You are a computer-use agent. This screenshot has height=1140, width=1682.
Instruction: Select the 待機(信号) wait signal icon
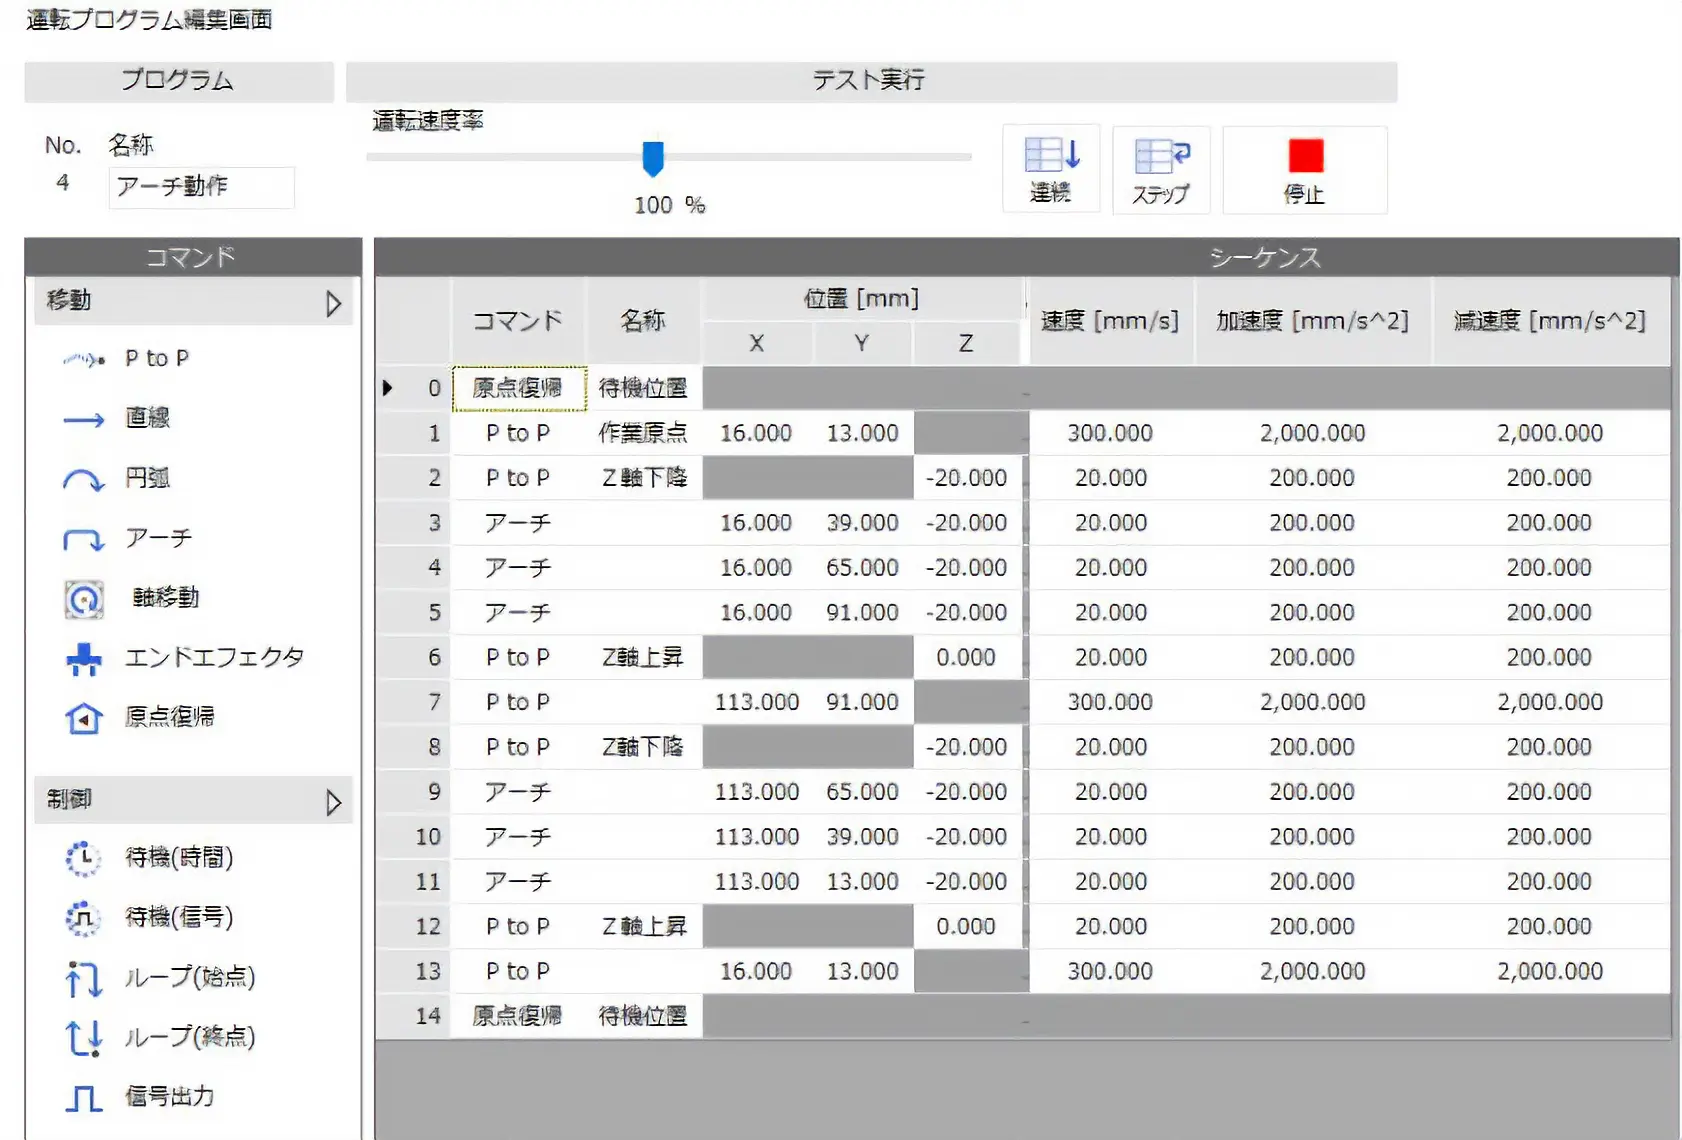click(84, 918)
